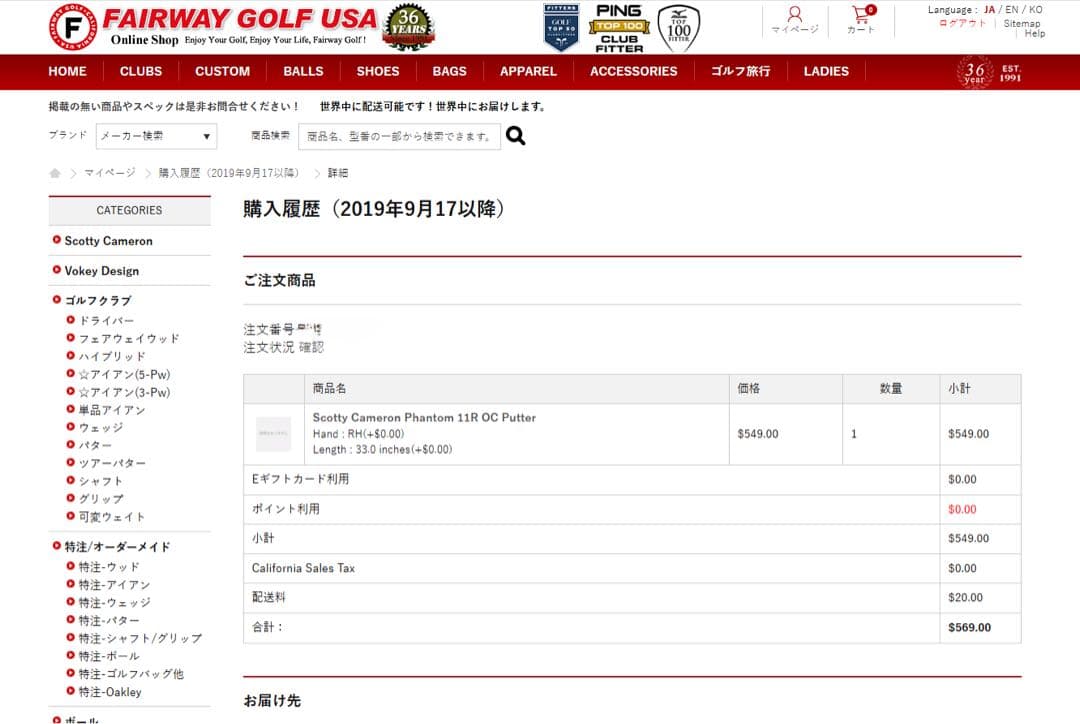Open the CLUBS menu
1080x724 pixels.
(x=141, y=71)
